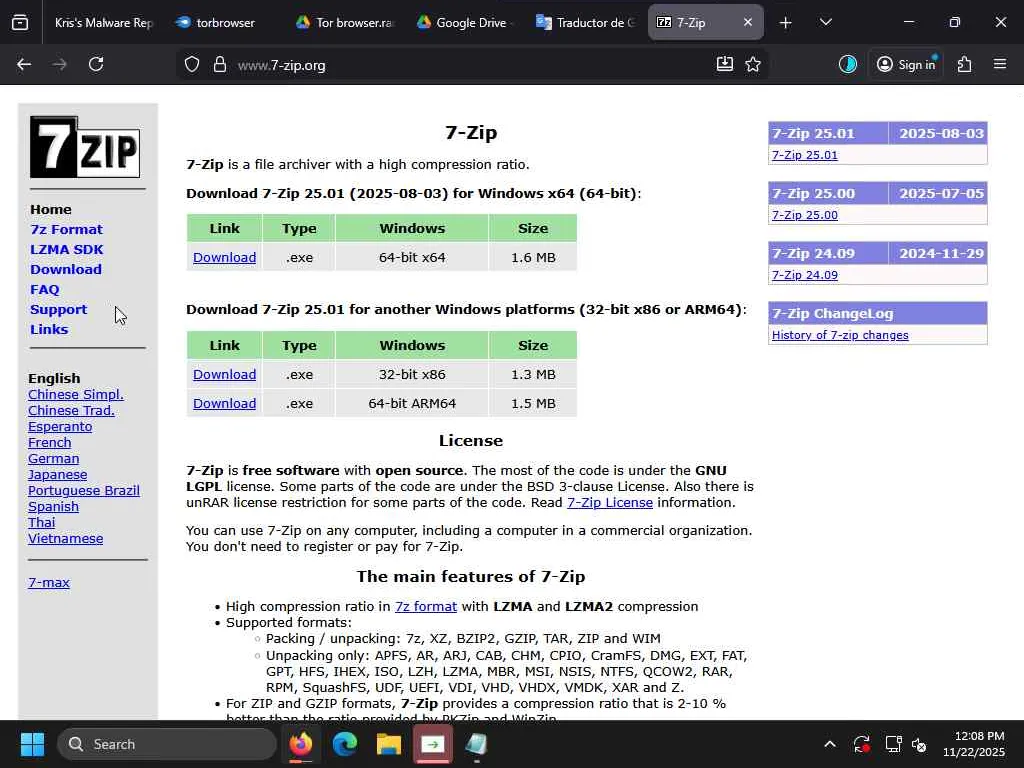Switch to the Tor browser.rar tab
The width and height of the screenshot is (1024, 768).
click(345, 23)
